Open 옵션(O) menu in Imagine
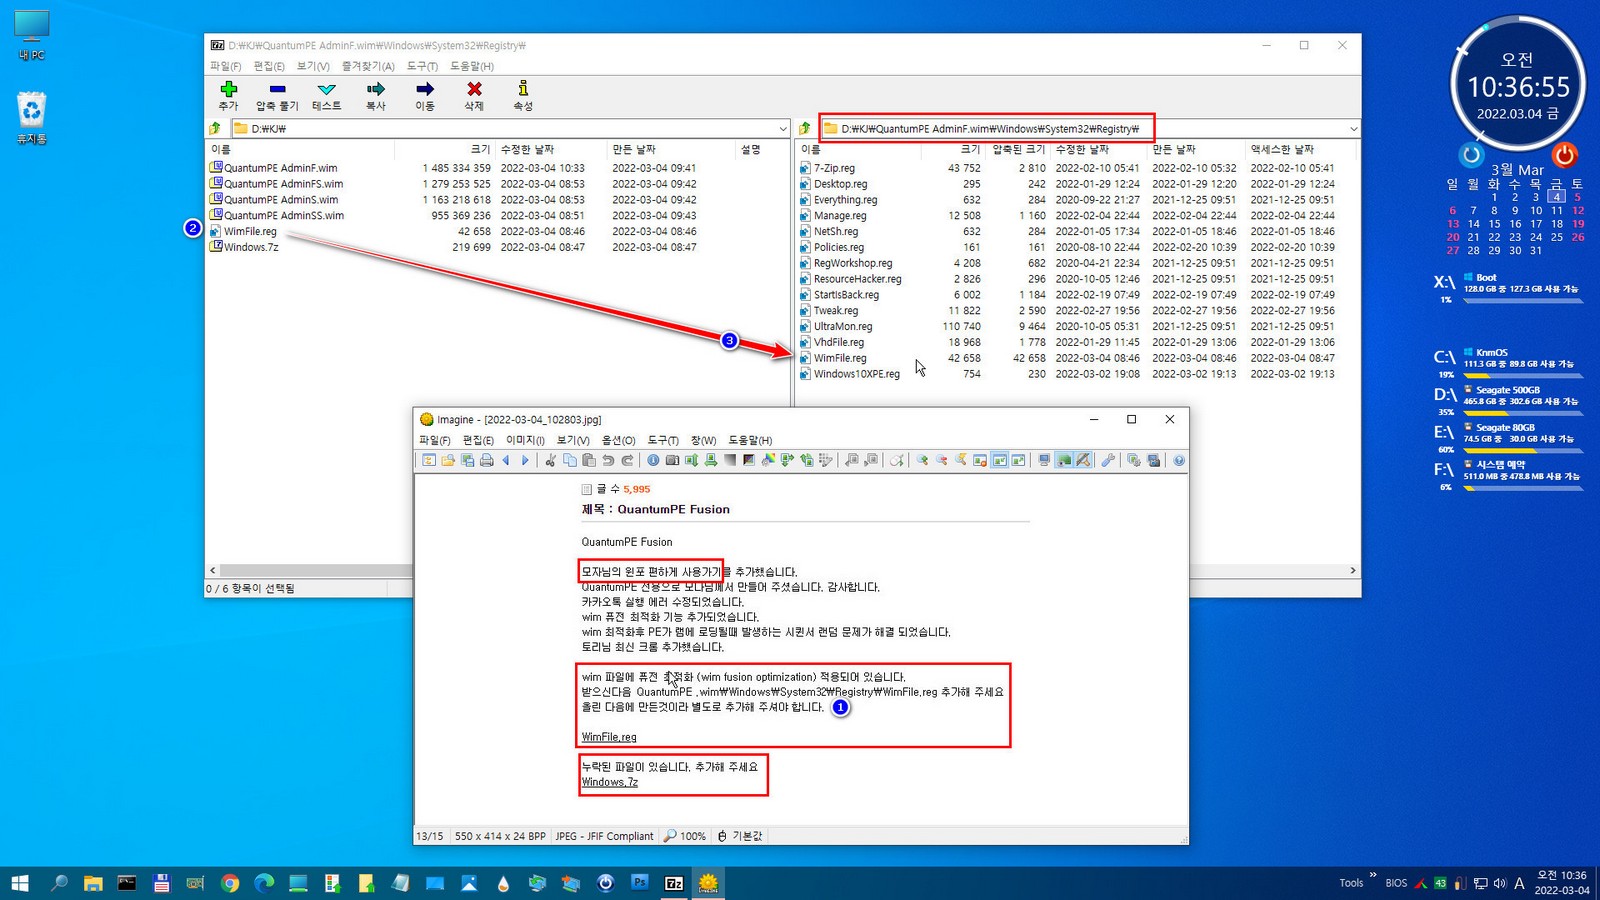 (618, 440)
